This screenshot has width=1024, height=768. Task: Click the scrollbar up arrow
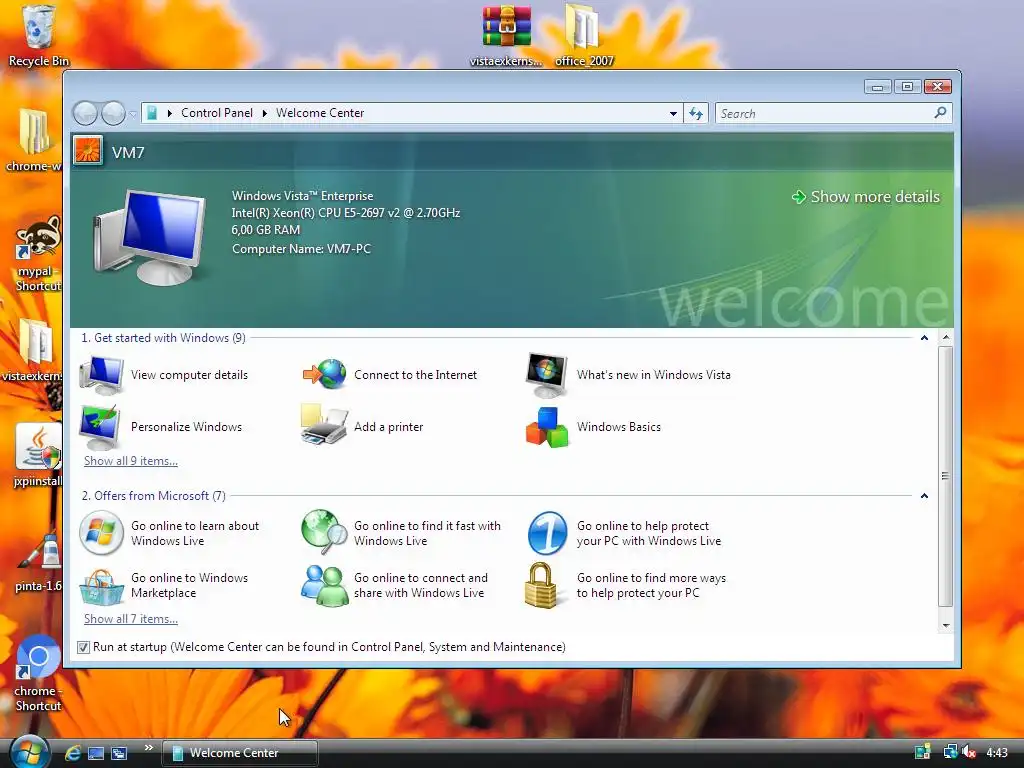pyautogui.click(x=945, y=338)
